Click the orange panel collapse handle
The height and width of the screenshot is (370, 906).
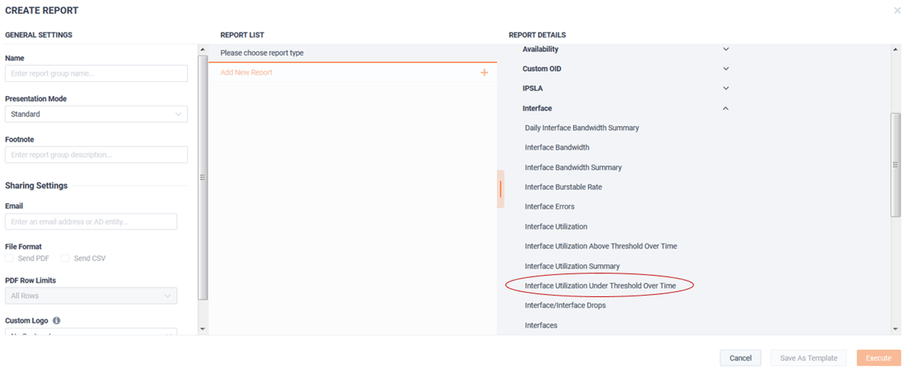(500, 189)
